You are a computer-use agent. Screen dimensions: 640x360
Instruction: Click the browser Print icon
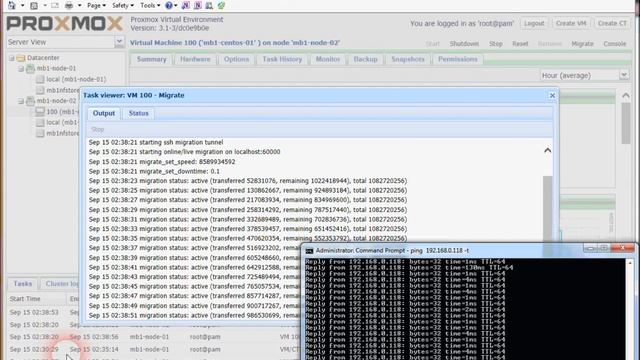69,5
